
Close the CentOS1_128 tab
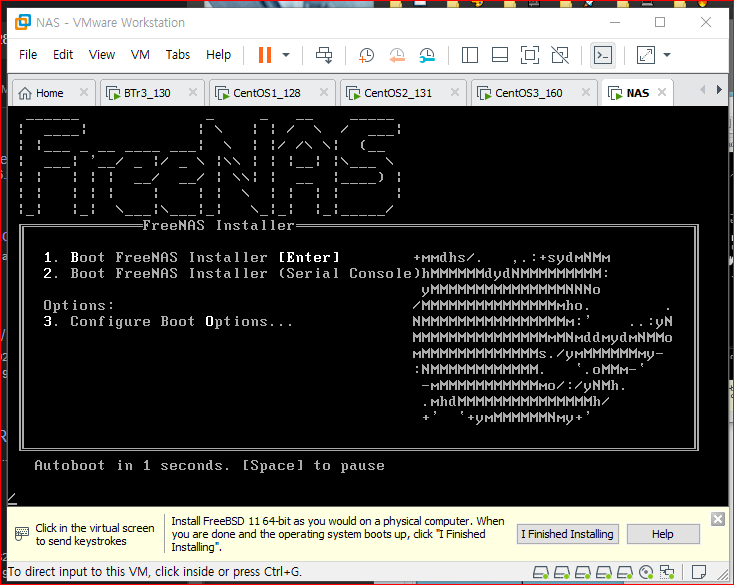pos(324,92)
